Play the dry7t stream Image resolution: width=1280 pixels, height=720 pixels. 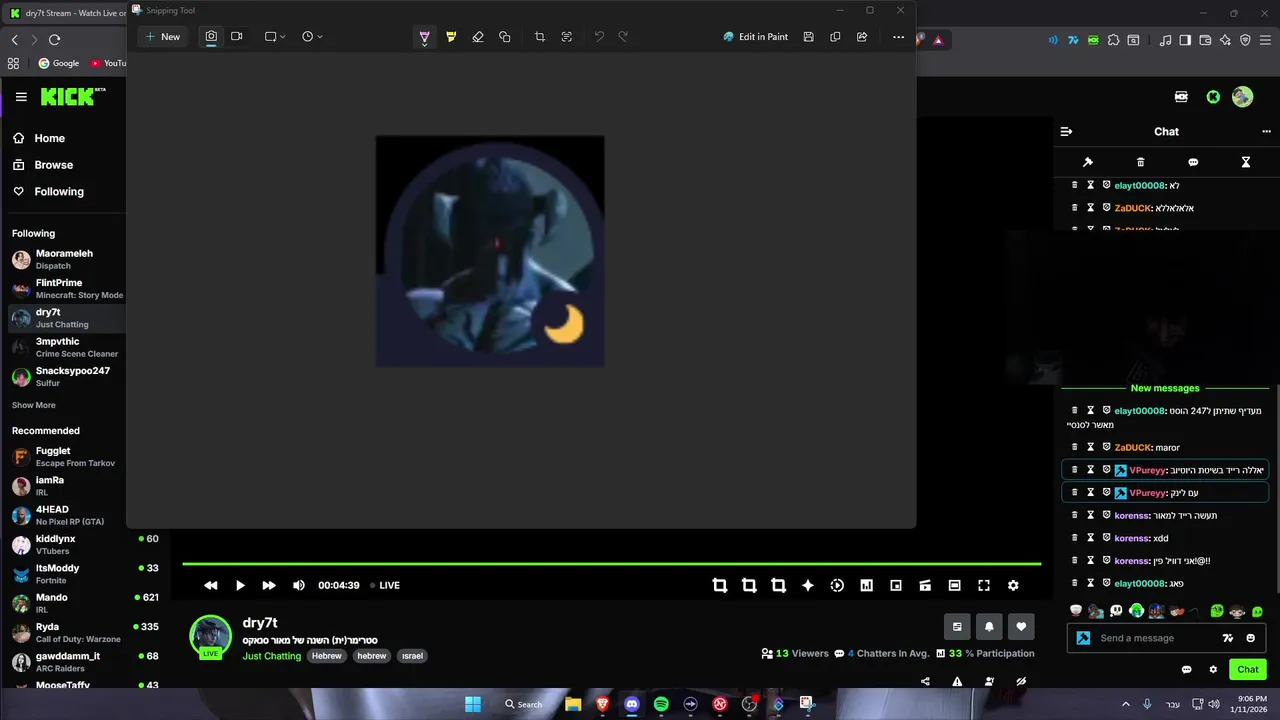[240, 585]
